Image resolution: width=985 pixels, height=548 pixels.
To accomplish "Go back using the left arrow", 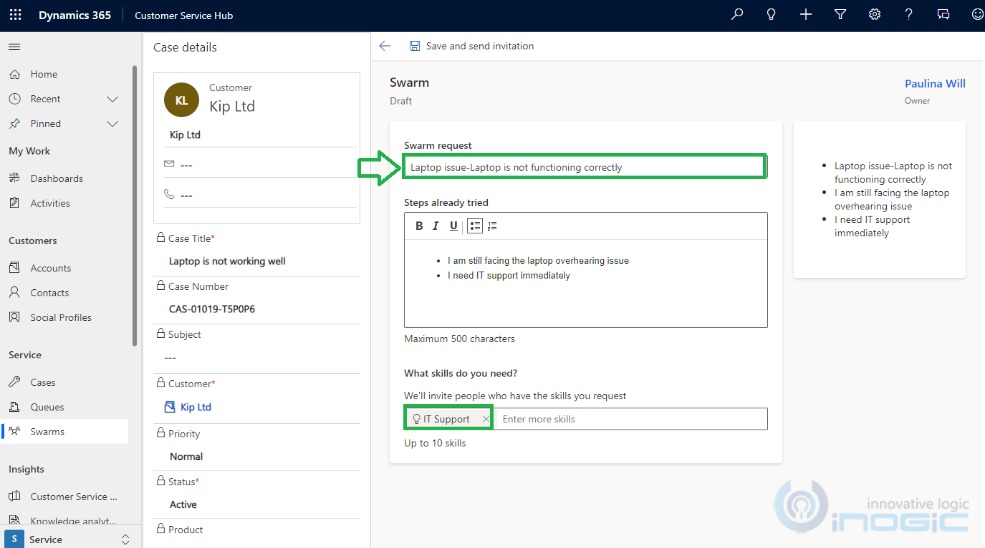I will click(385, 46).
